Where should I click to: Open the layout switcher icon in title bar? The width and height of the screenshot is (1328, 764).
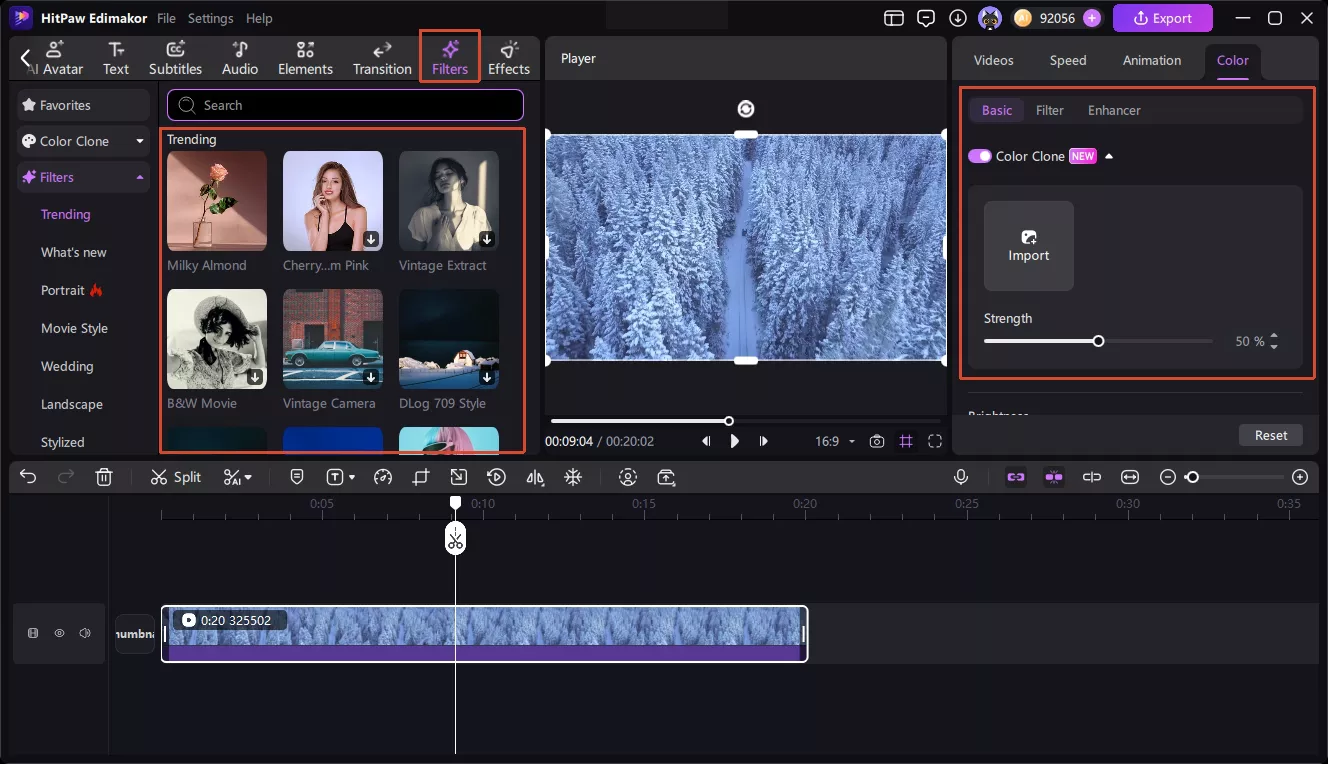pyautogui.click(x=894, y=18)
